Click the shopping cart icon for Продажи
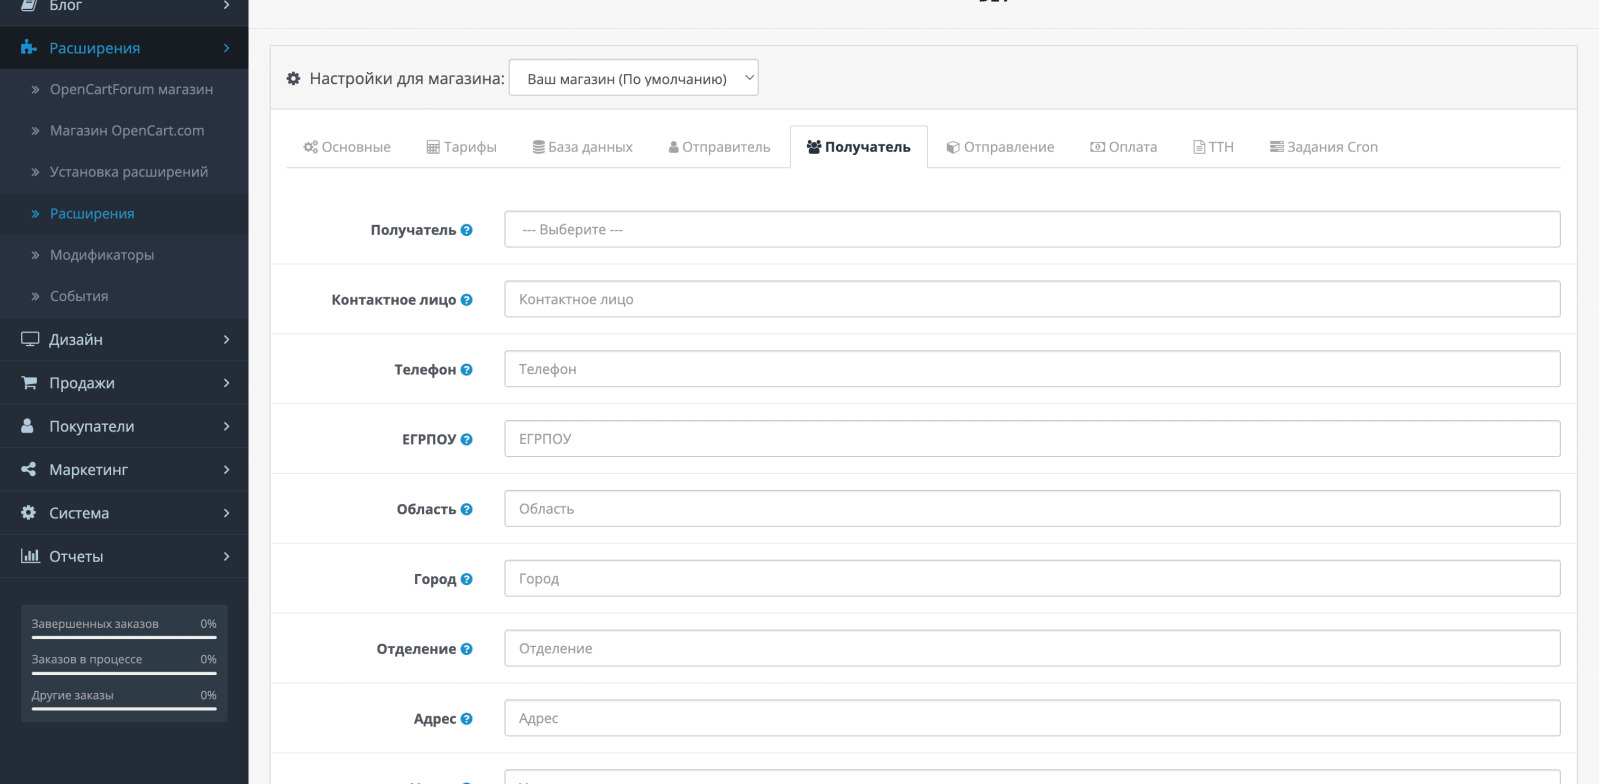The width and height of the screenshot is (1600, 784). point(29,383)
